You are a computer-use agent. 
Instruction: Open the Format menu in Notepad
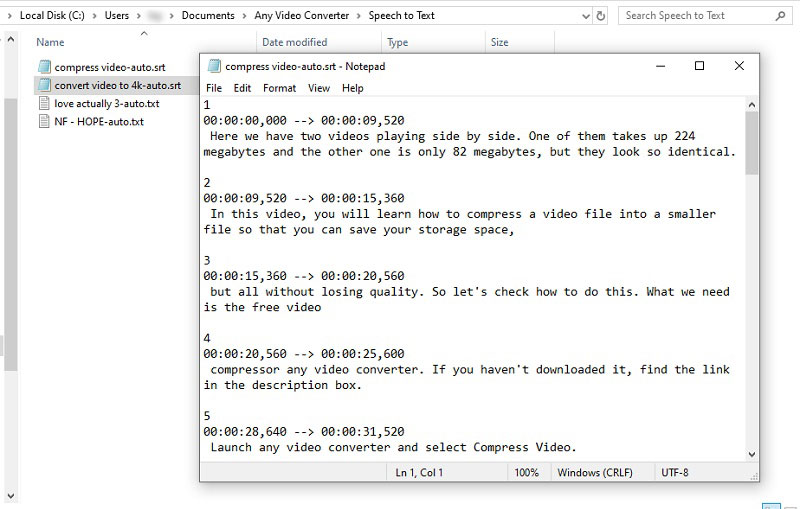pos(279,88)
